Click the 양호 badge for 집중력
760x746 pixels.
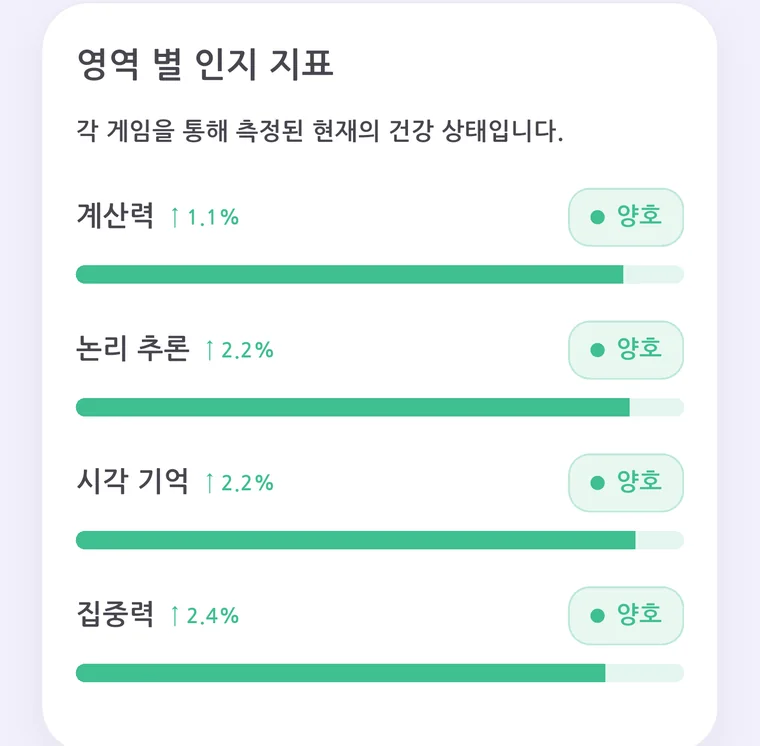(x=626, y=616)
